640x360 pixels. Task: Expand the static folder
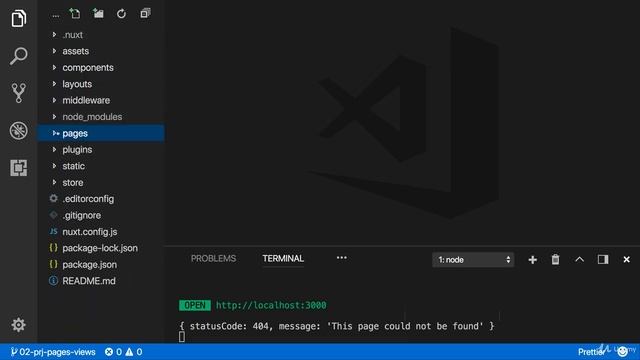coord(54,166)
